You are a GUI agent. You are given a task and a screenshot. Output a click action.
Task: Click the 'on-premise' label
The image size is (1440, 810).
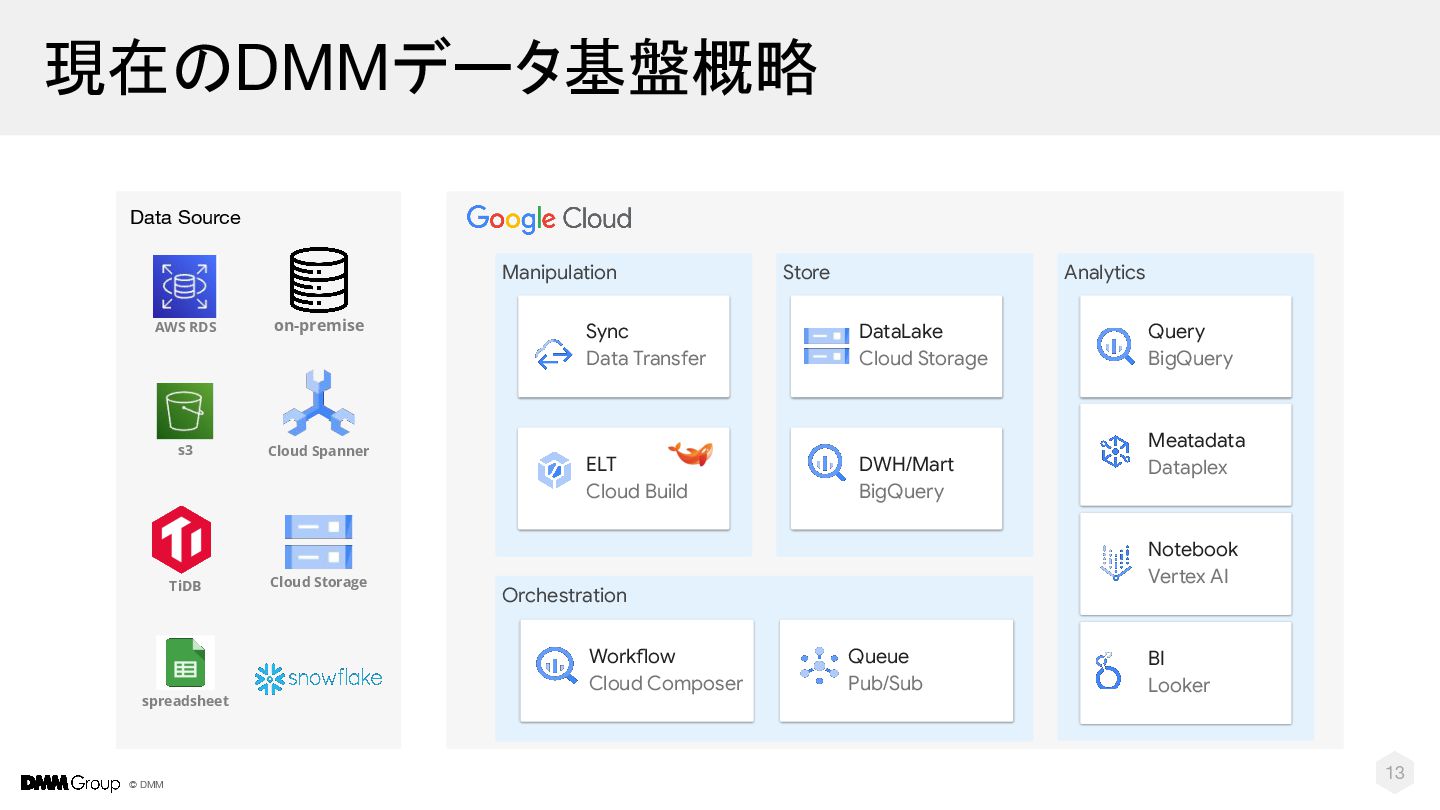(x=319, y=325)
